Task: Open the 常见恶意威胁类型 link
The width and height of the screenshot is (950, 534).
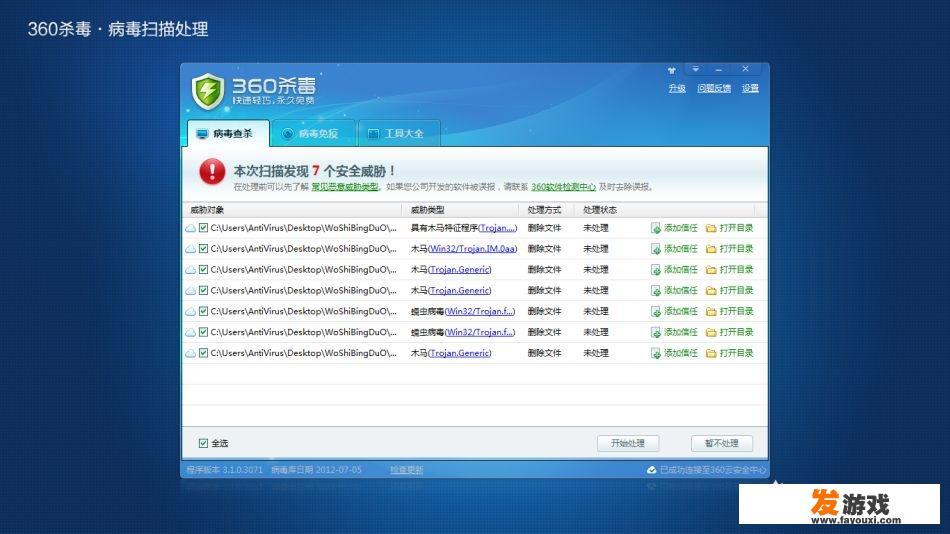Action: point(345,187)
